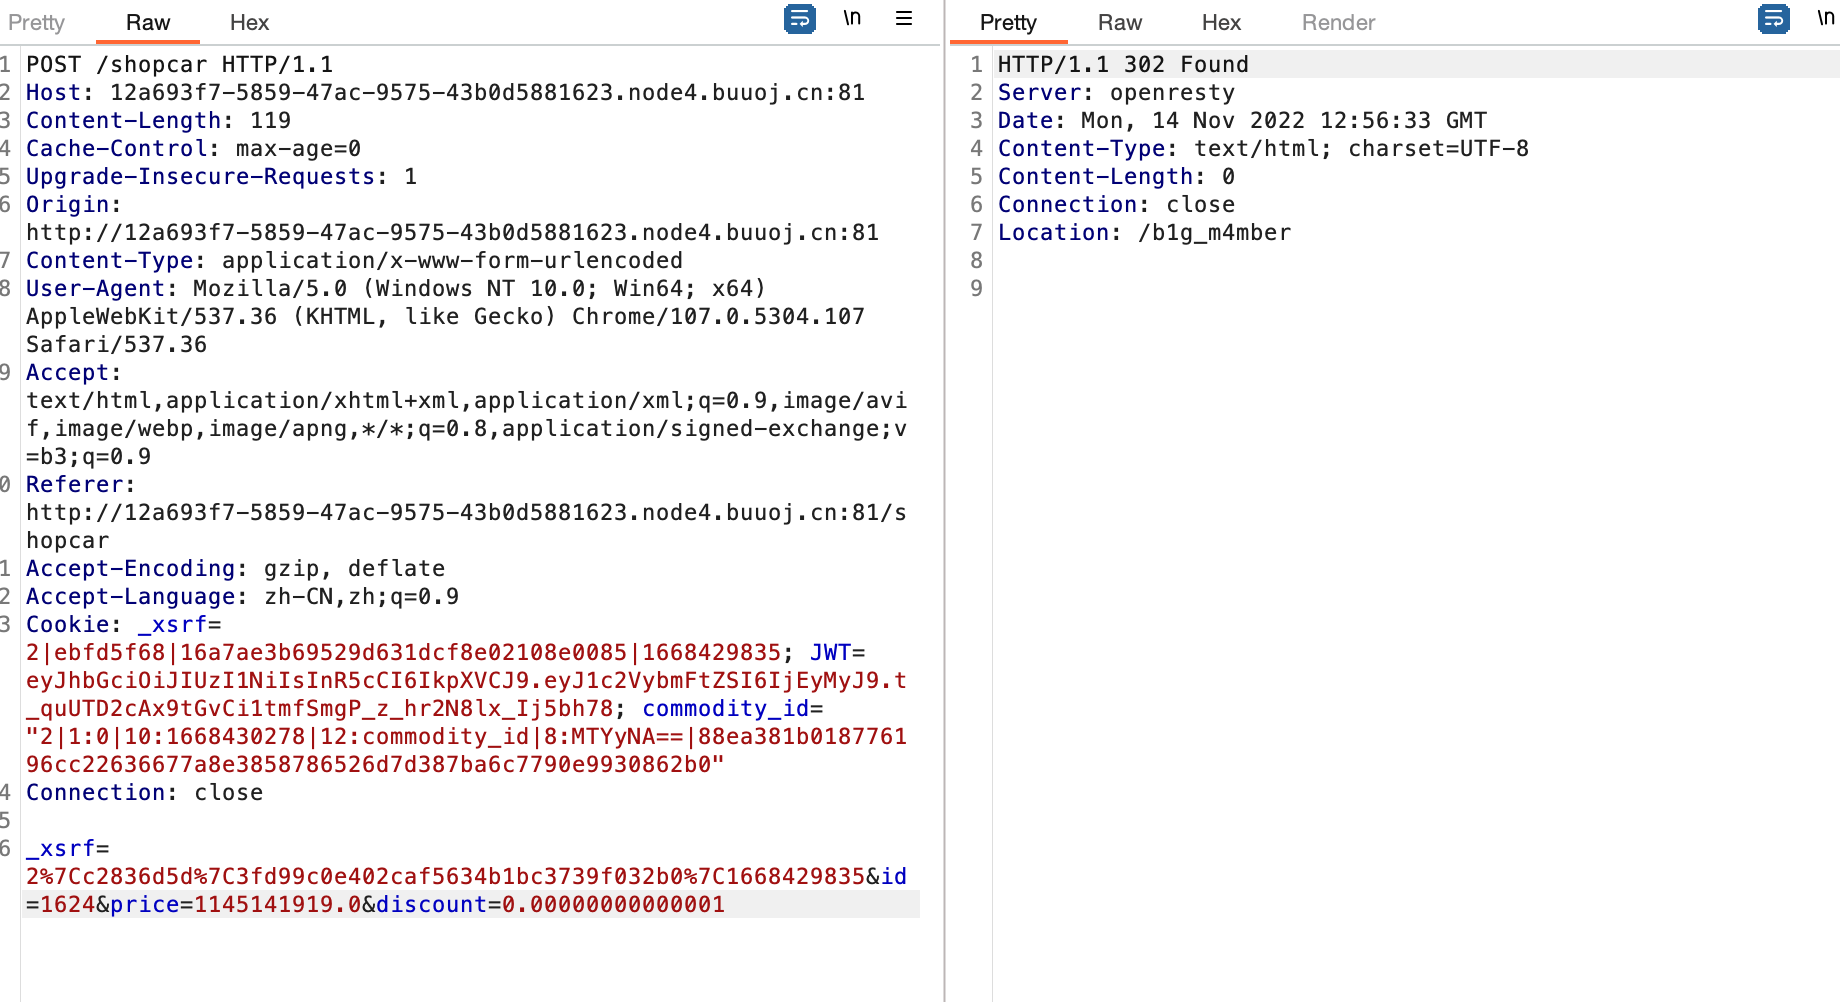Click the discount=0.00000000000001 parameter value

[x=613, y=905]
